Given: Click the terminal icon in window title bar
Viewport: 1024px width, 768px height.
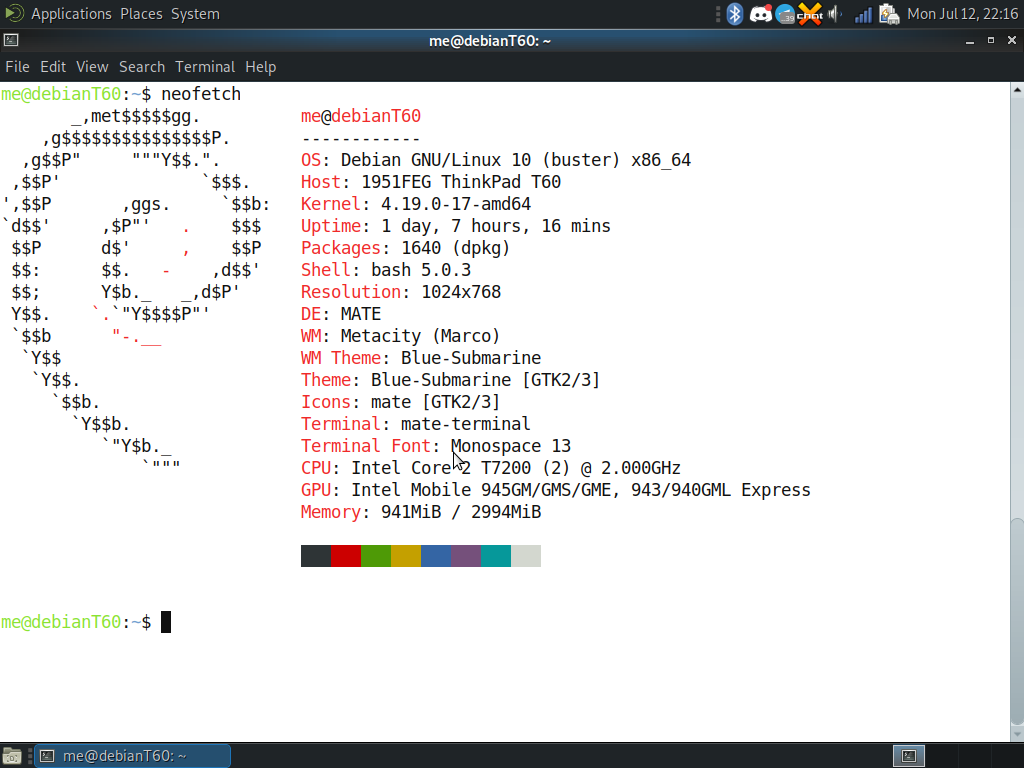Looking at the screenshot, I should click(x=10, y=41).
